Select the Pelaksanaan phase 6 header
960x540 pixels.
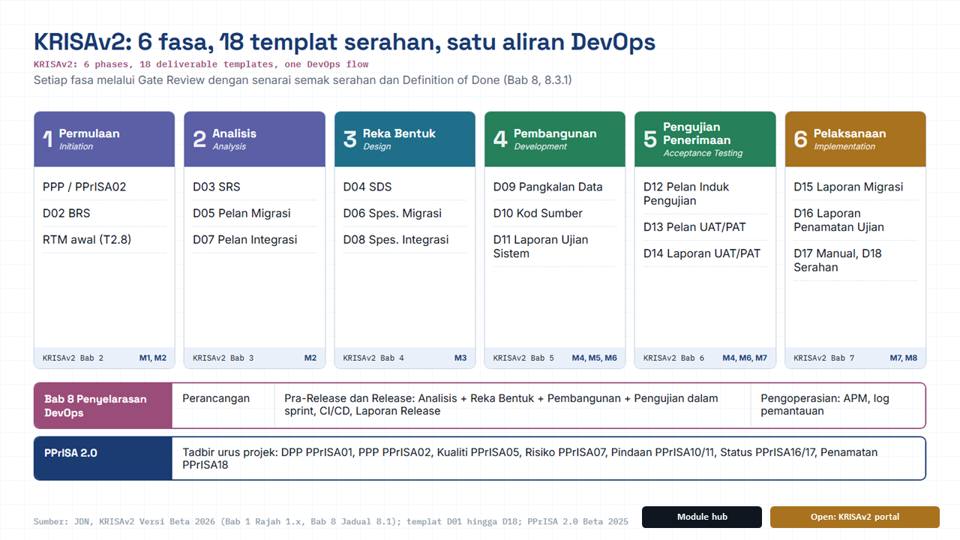click(x=855, y=139)
